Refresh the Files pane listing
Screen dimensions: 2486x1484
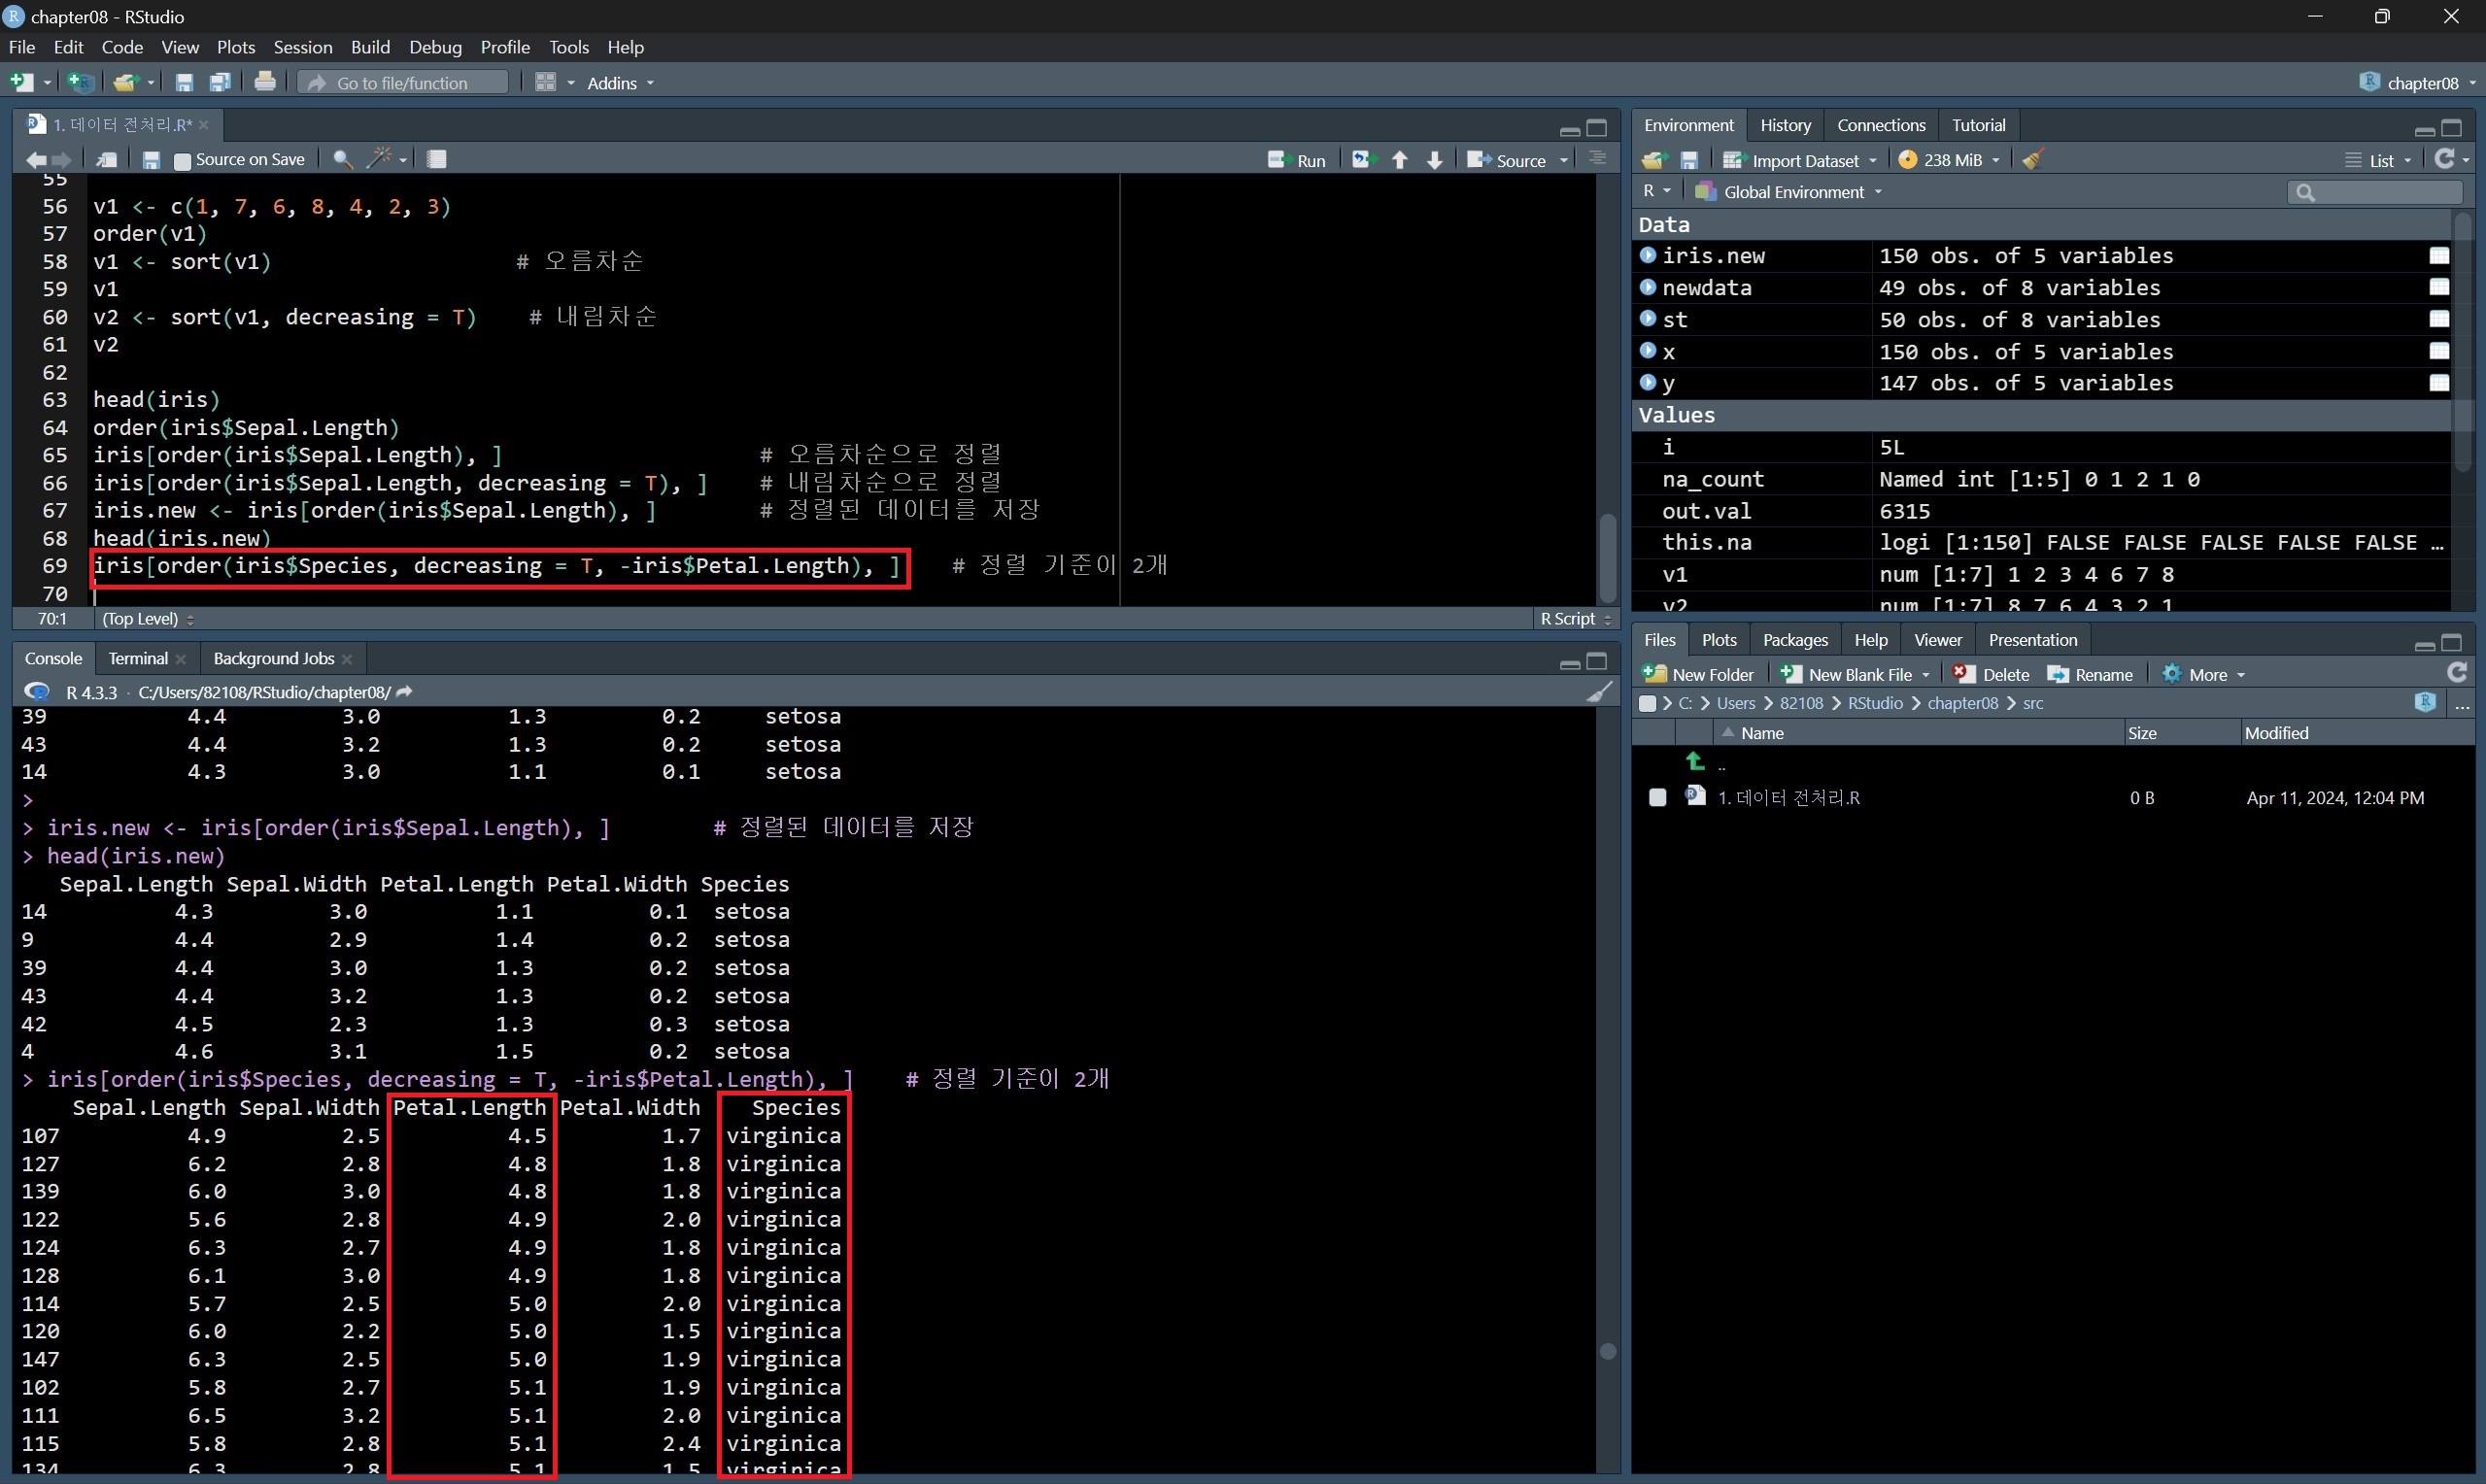(x=2456, y=673)
